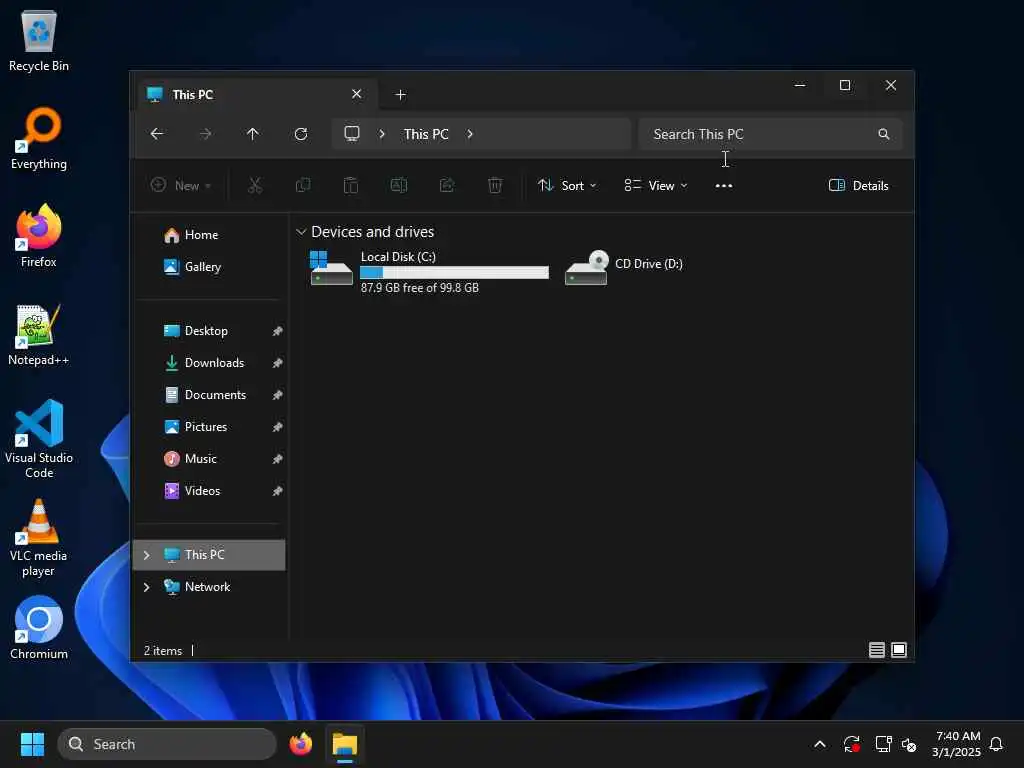
Task: Open the Windows Start menu
Action: tap(32, 744)
